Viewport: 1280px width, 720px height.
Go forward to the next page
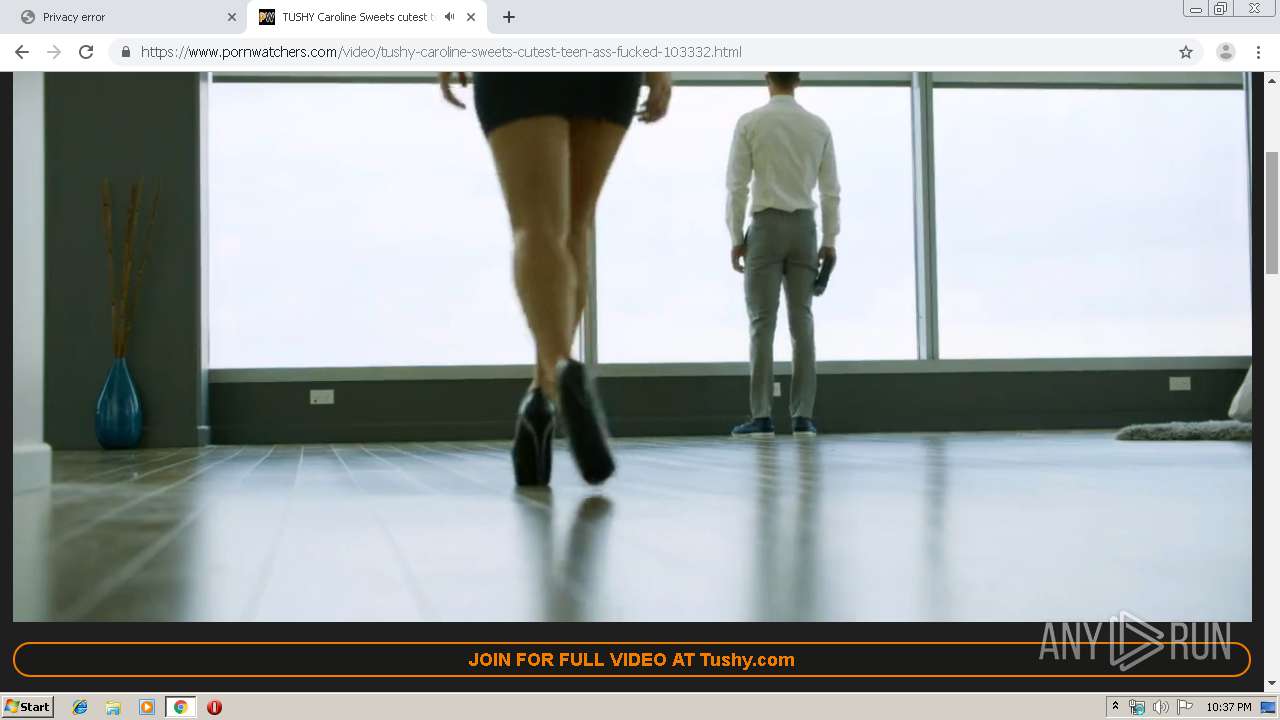click(x=54, y=52)
